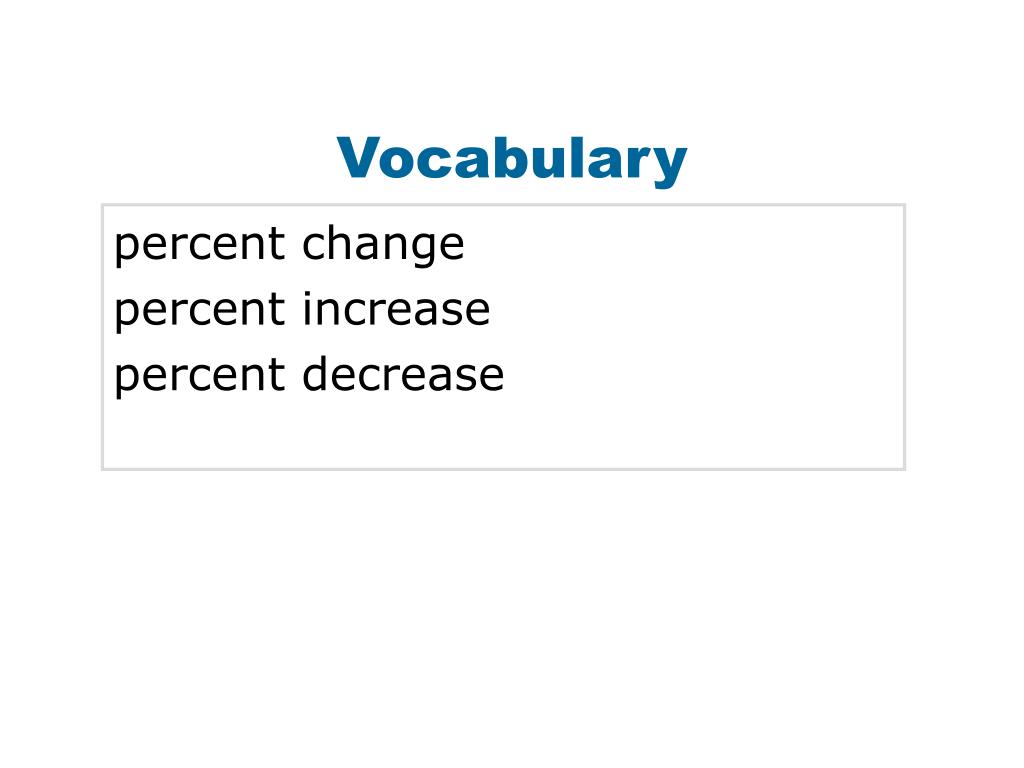Click the empty area right of percent change
This screenshot has height=768, width=1024.
684,246
